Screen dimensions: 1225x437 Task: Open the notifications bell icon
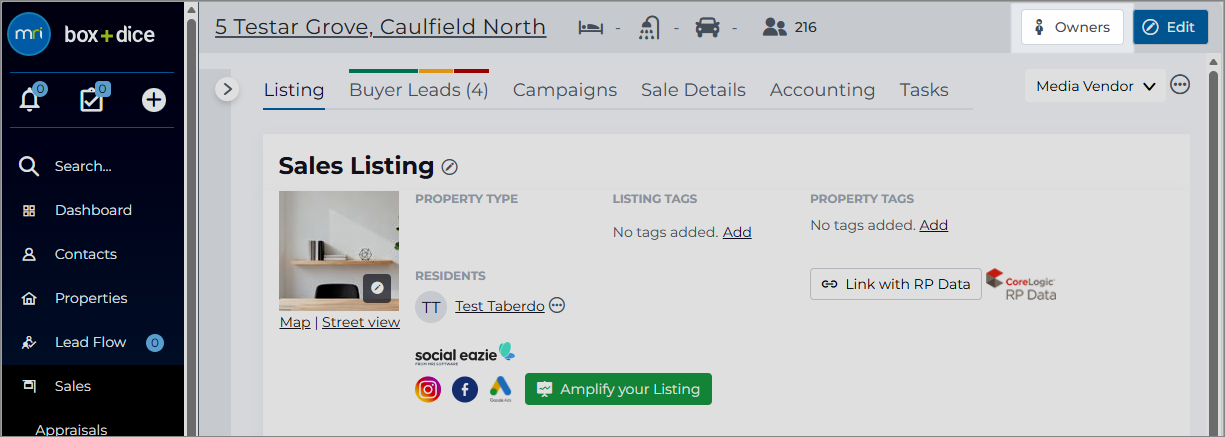[x=29, y=99]
